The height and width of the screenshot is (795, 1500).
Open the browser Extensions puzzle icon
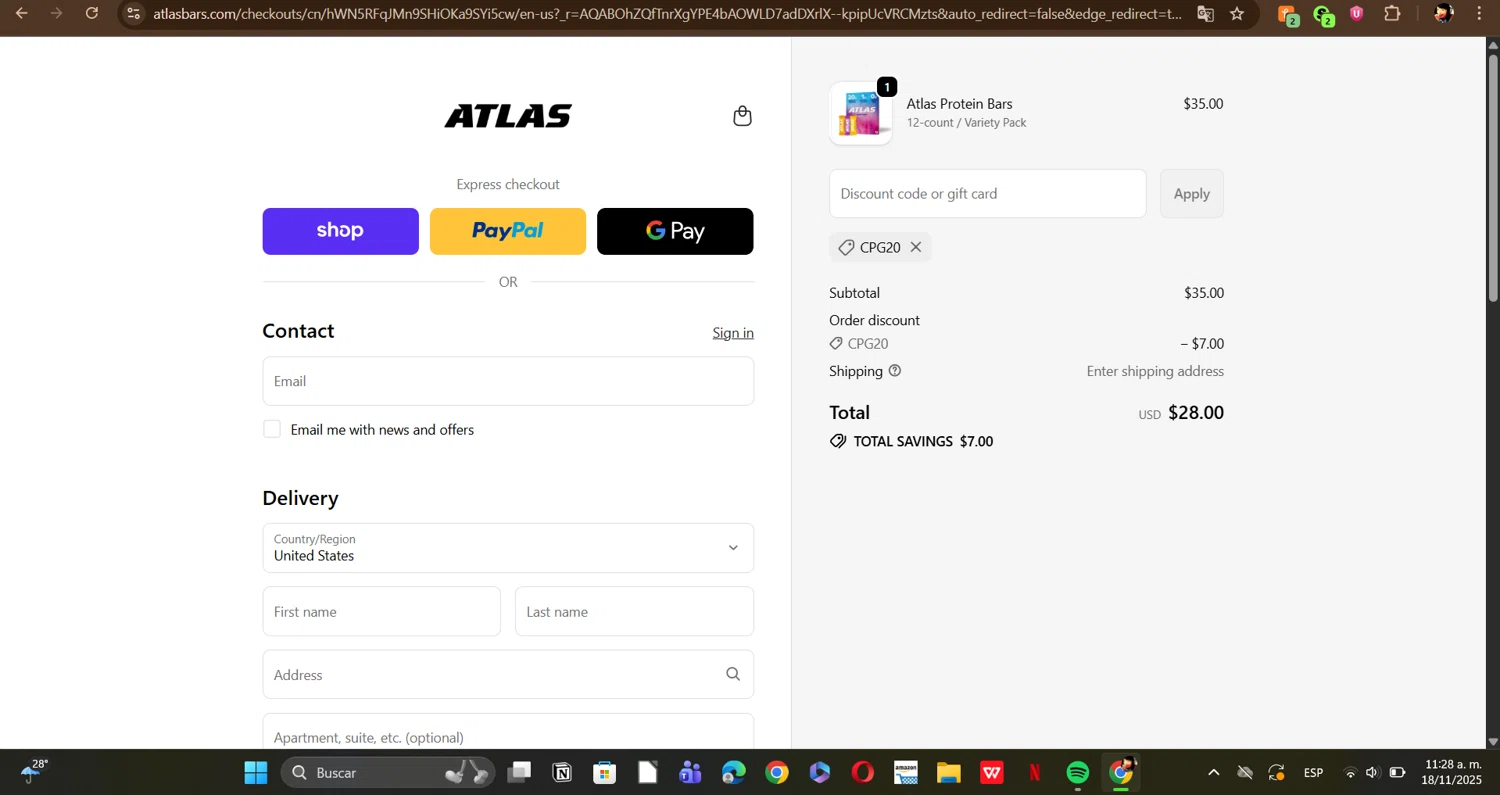[x=1392, y=14]
